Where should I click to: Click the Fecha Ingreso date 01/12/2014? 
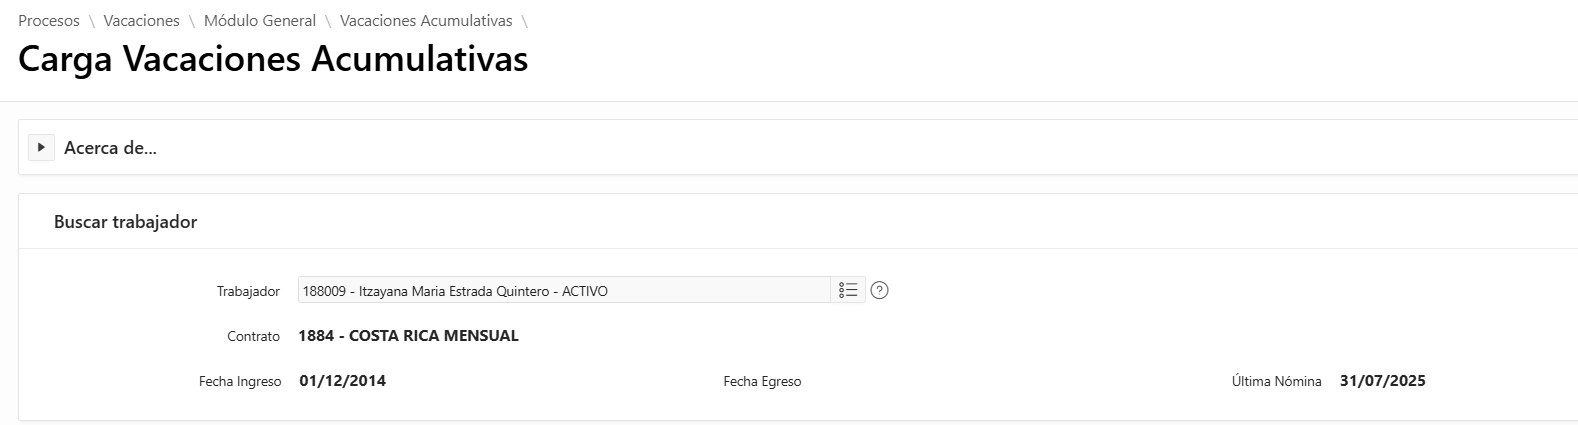point(343,381)
